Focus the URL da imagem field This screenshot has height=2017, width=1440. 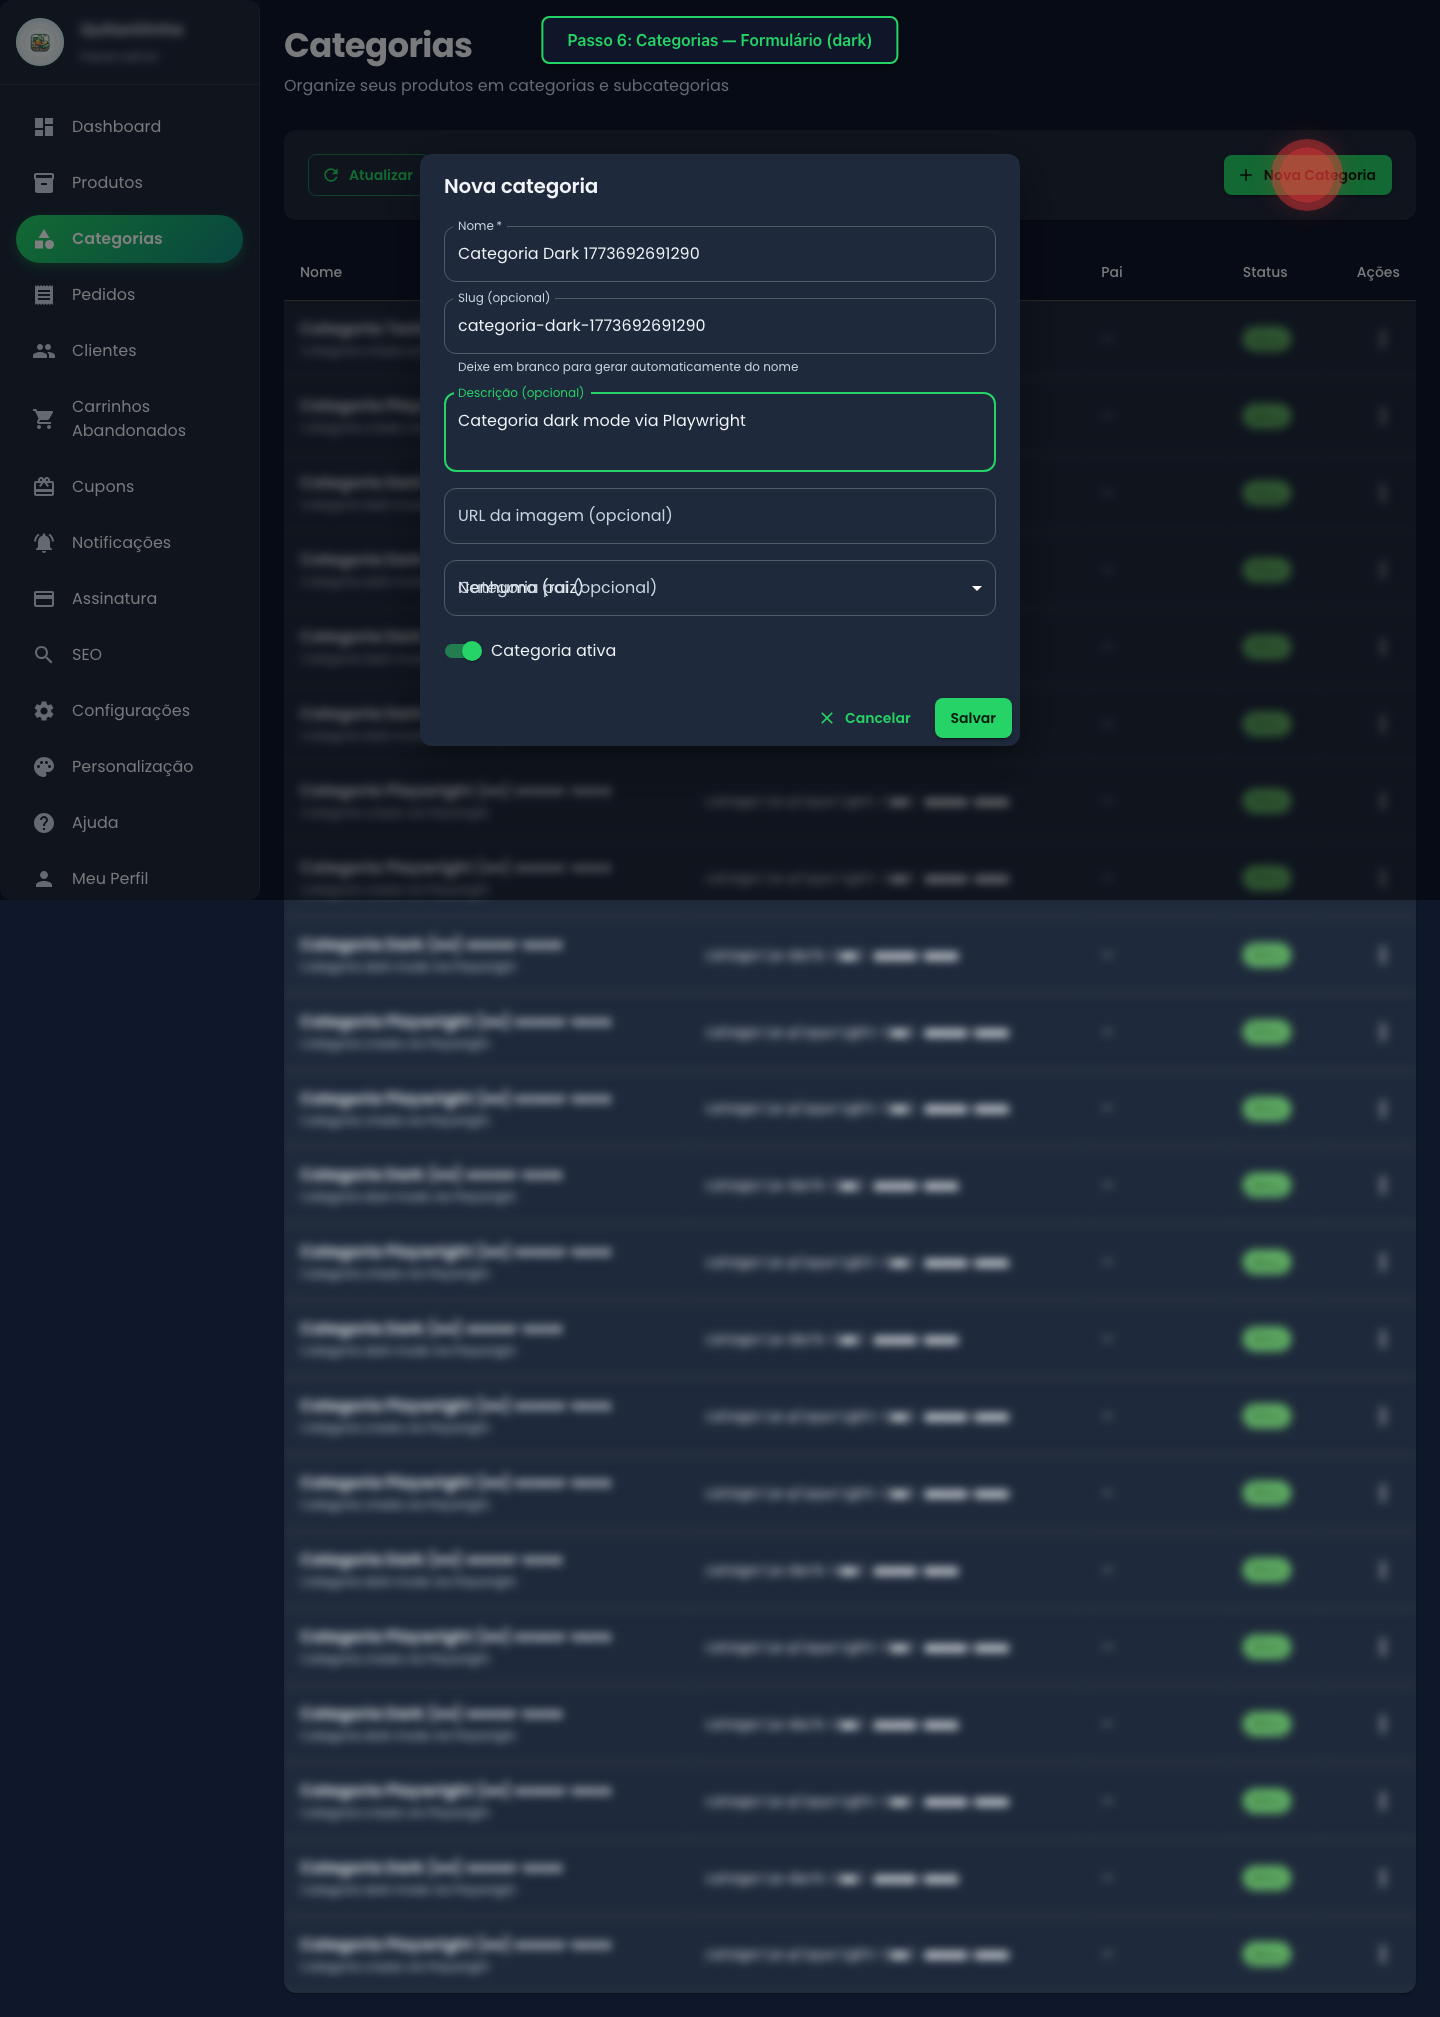pyautogui.click(x=719, y=516)
